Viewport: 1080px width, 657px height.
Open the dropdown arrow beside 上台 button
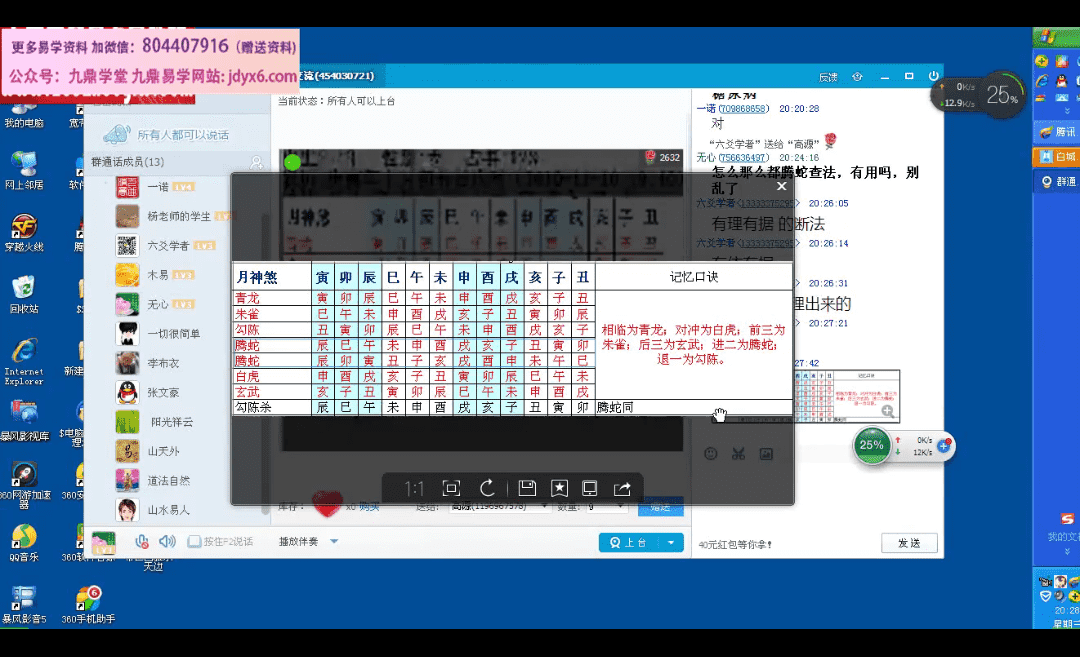(671, 542)
